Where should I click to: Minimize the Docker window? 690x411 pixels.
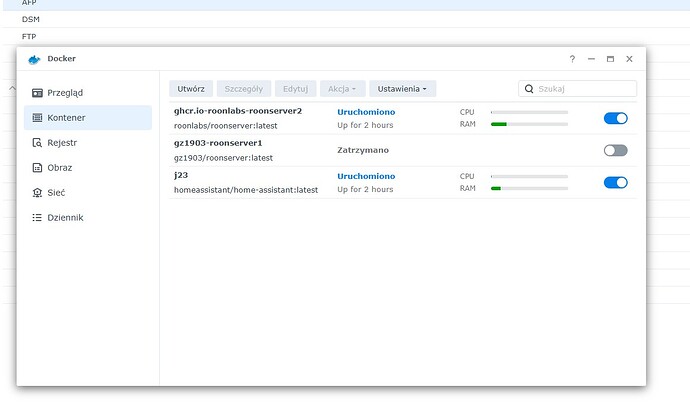(591, 59)
